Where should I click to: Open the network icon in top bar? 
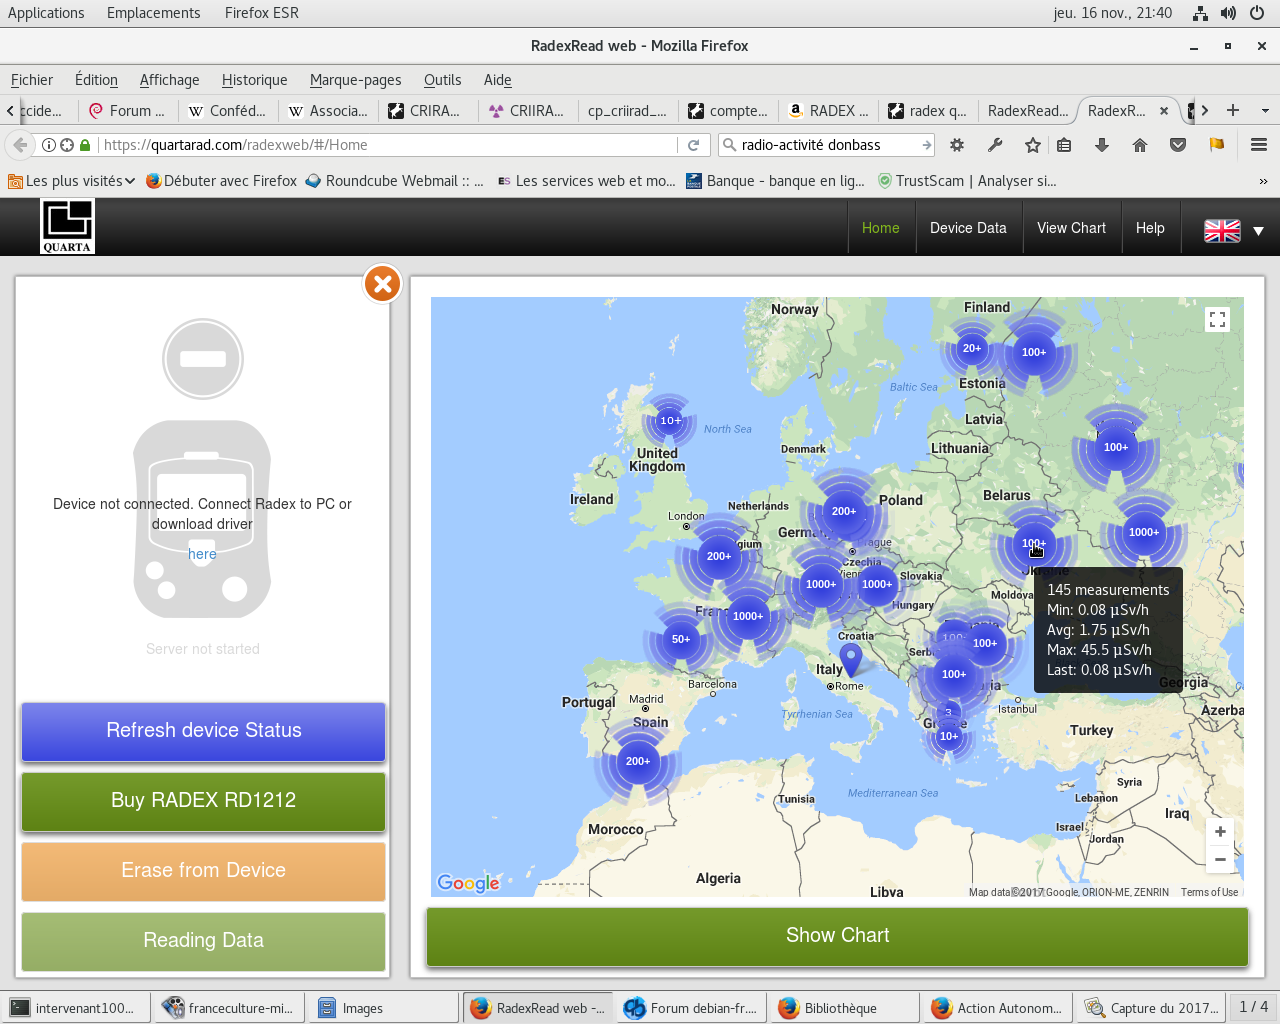click(x=1200, y=13)
